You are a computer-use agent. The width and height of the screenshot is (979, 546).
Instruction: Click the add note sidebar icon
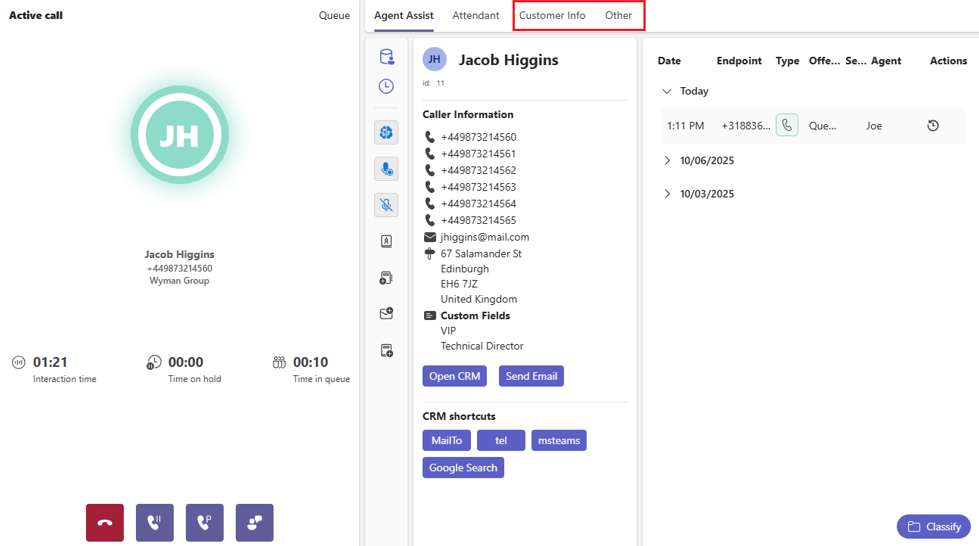coord(386,350)
